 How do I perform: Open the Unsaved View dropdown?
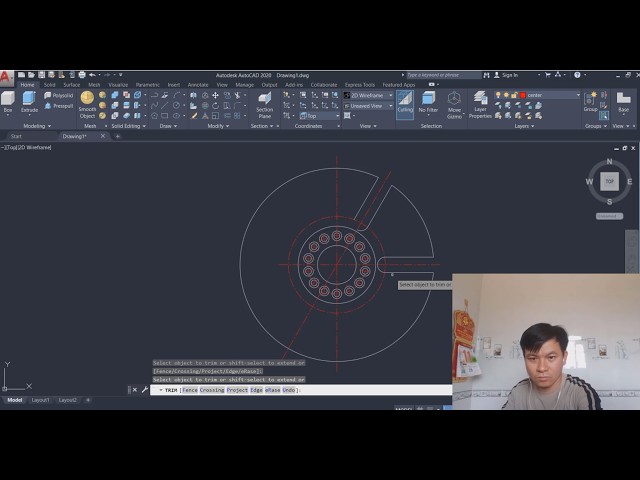coord(369,106)
